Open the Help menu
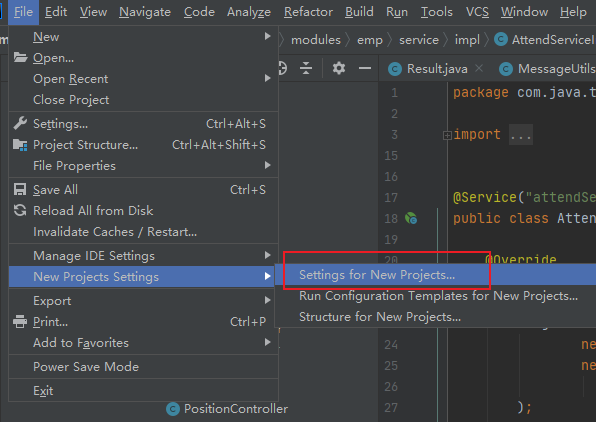The width and height of the screenshot is (596, 422). click(x=573, y=12)
